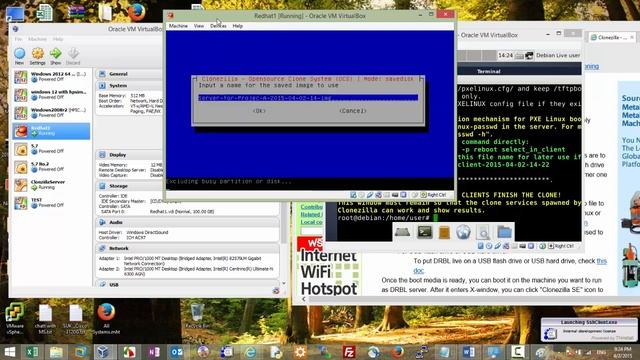Click USB pen icon in Redhat1 status bar
Image resolution: width=640 pixels, height=360 pixels.
pyautogui.click(x=370, y=195)
